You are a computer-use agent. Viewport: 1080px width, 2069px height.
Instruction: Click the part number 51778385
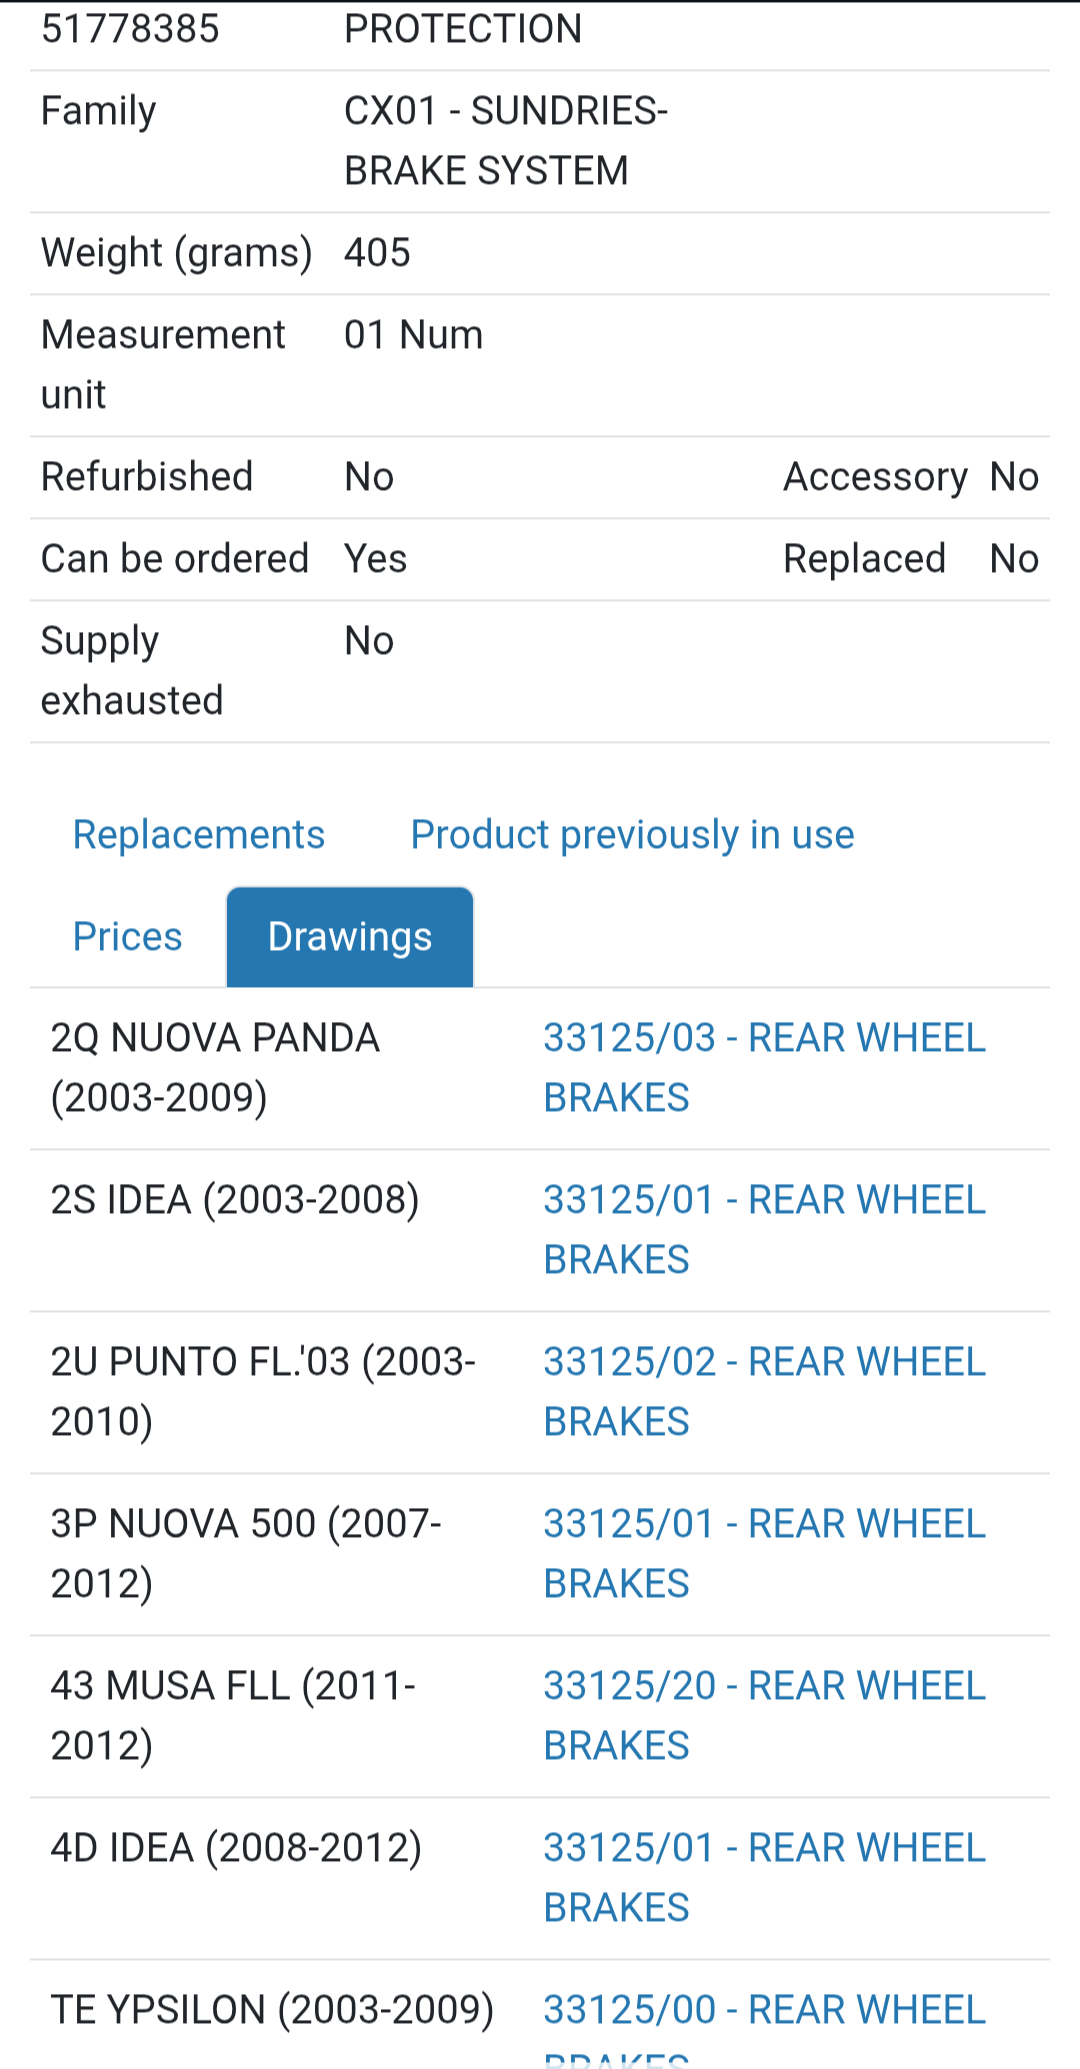coord(130,29)
